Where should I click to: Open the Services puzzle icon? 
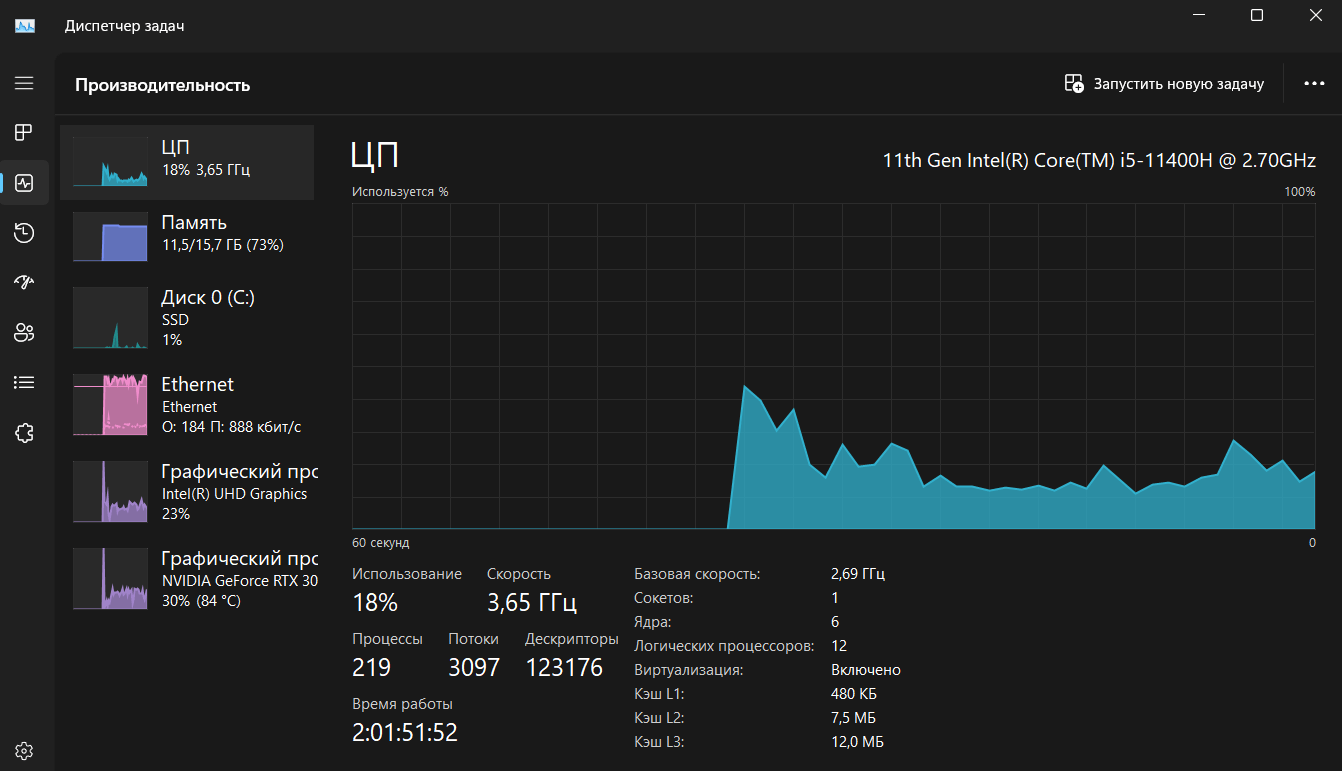[24, 432]
